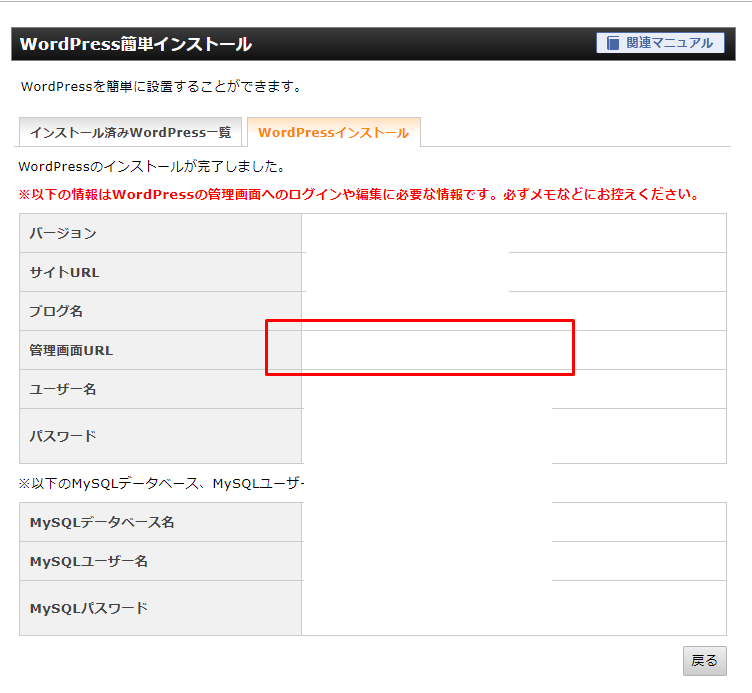Click the WordPress簡単インストール header title
Image resolution: width=752 pixels, height=693 pixels.
point(136,44)
